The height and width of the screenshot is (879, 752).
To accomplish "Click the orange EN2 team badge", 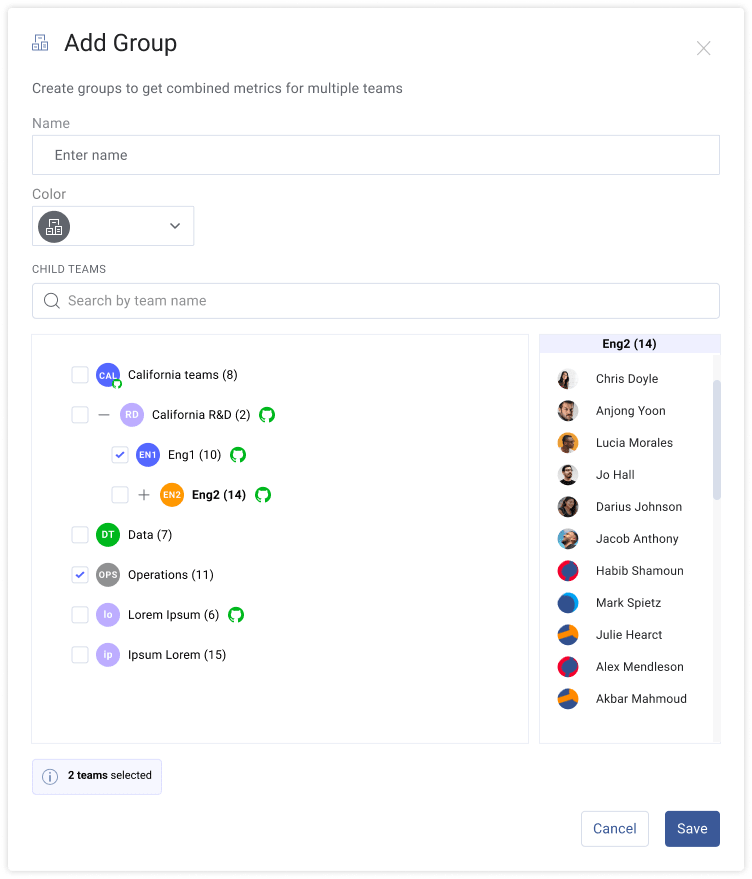I will click(x=172, y=494).
